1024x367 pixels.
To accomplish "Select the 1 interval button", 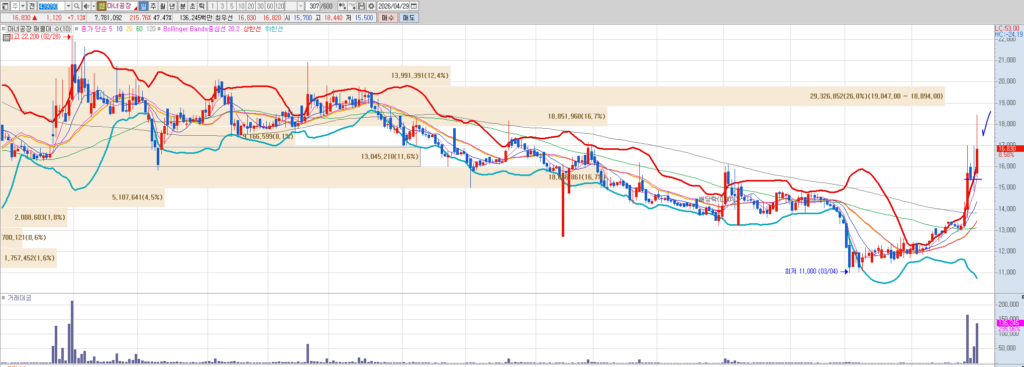I will point(213,6).
